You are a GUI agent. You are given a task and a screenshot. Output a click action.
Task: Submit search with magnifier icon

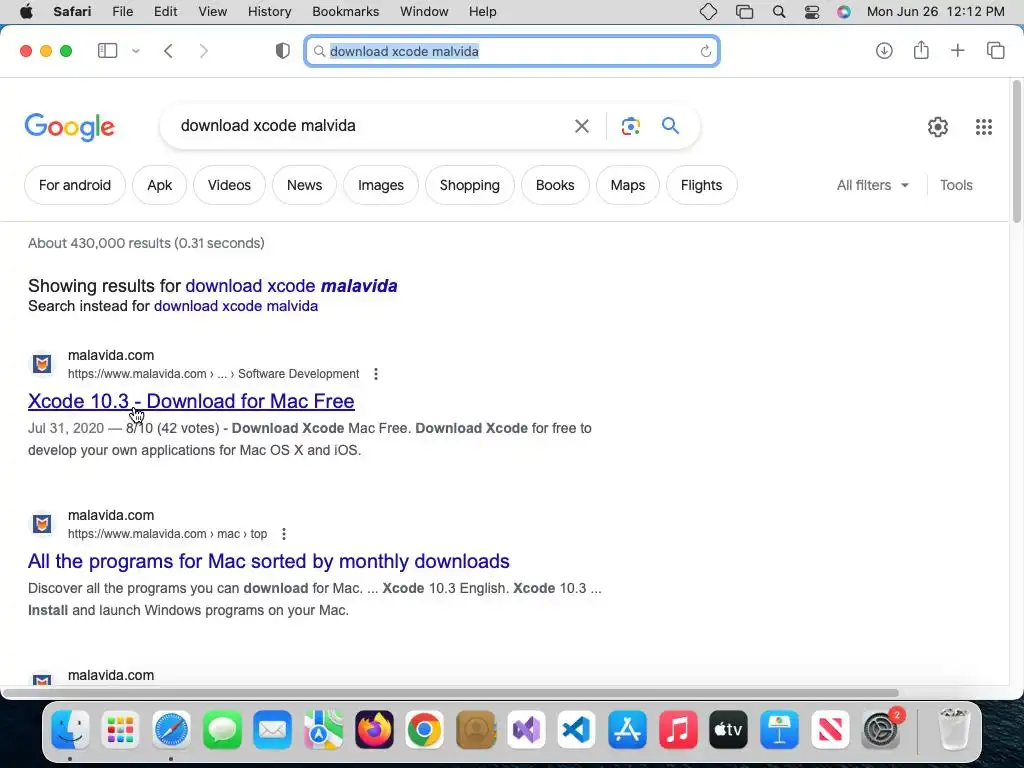[671, 125]
